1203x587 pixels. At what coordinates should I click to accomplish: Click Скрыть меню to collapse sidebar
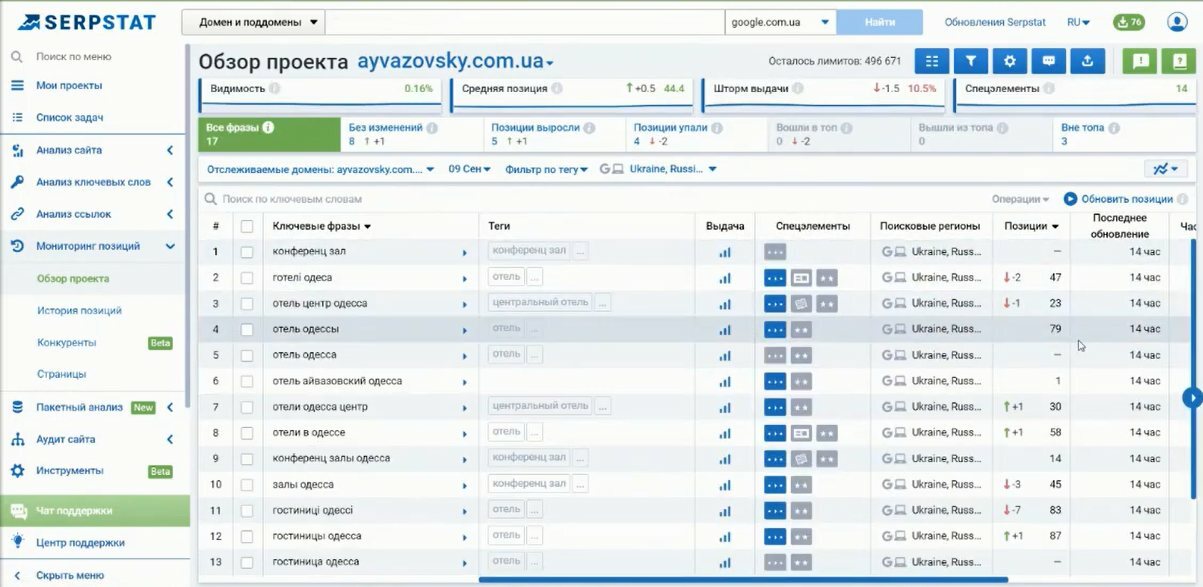70,575
